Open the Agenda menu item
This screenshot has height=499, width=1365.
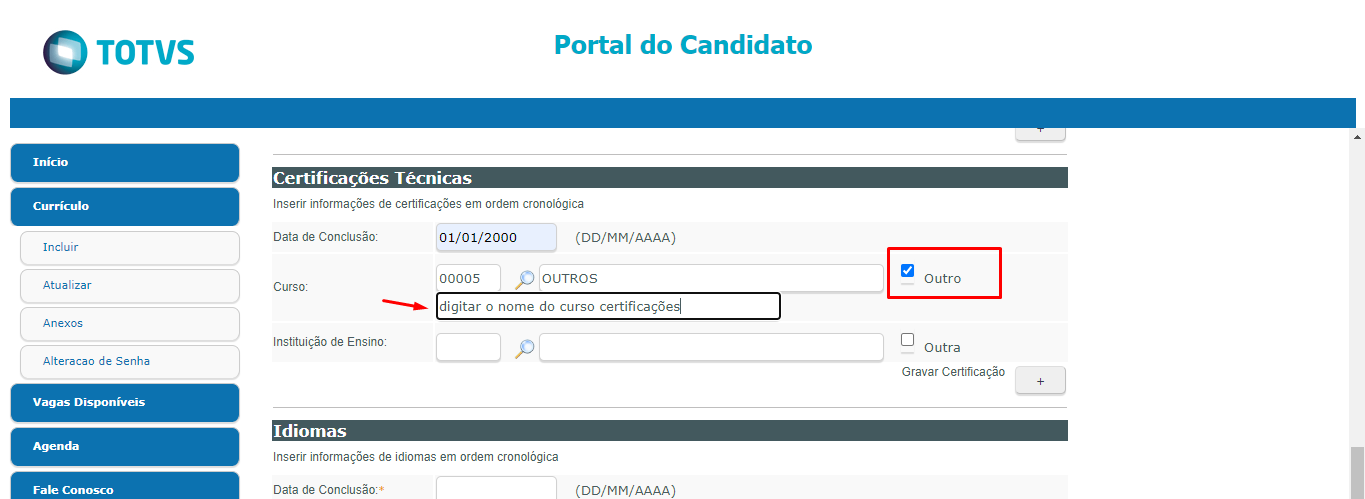tap(125, 446)
